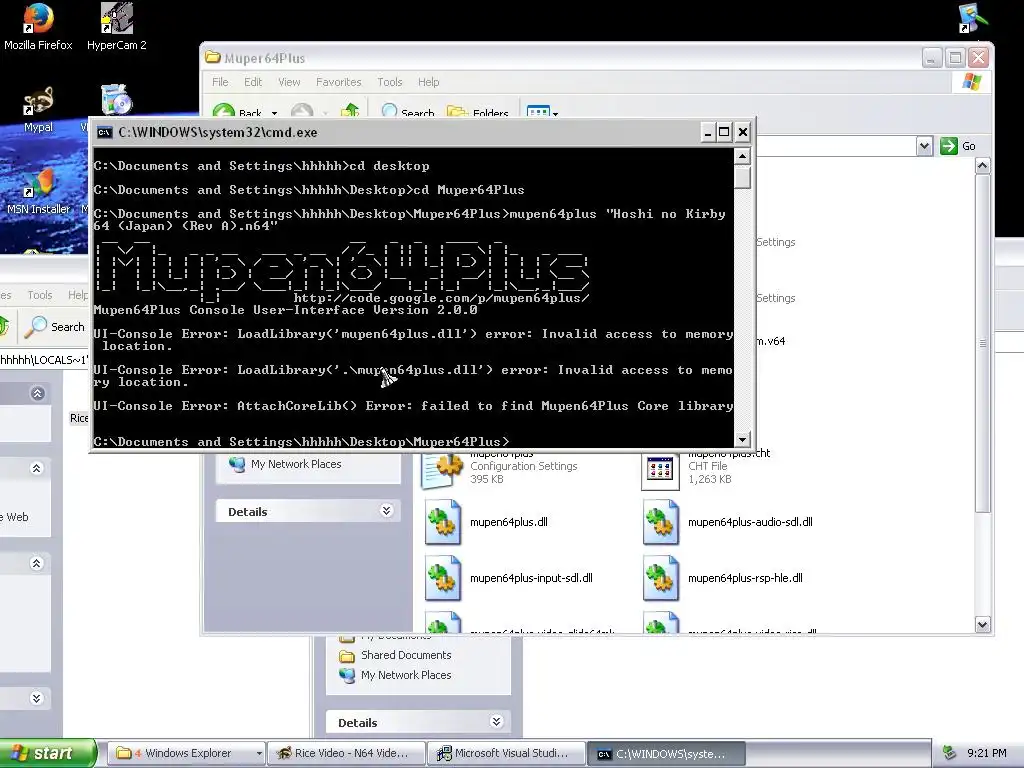Click the cmd.exe title bar system icon
Screen dimensions: 1024x768
104,133
